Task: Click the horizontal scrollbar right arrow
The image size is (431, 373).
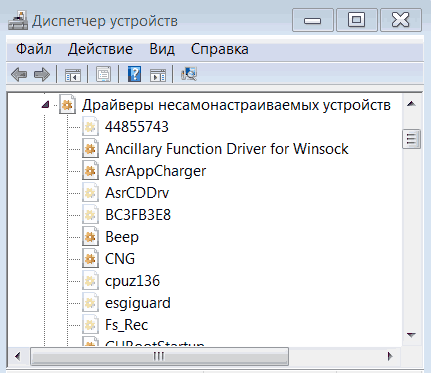Action: click(390, 356)
